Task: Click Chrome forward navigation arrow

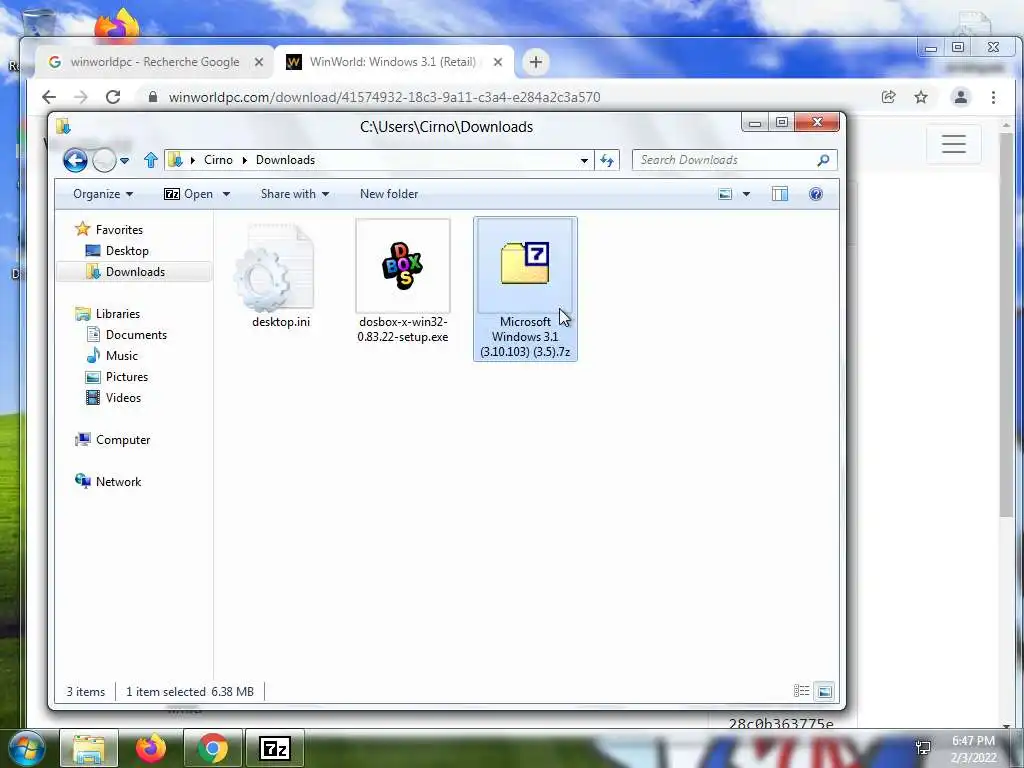Action: click(x=80, y=97)
